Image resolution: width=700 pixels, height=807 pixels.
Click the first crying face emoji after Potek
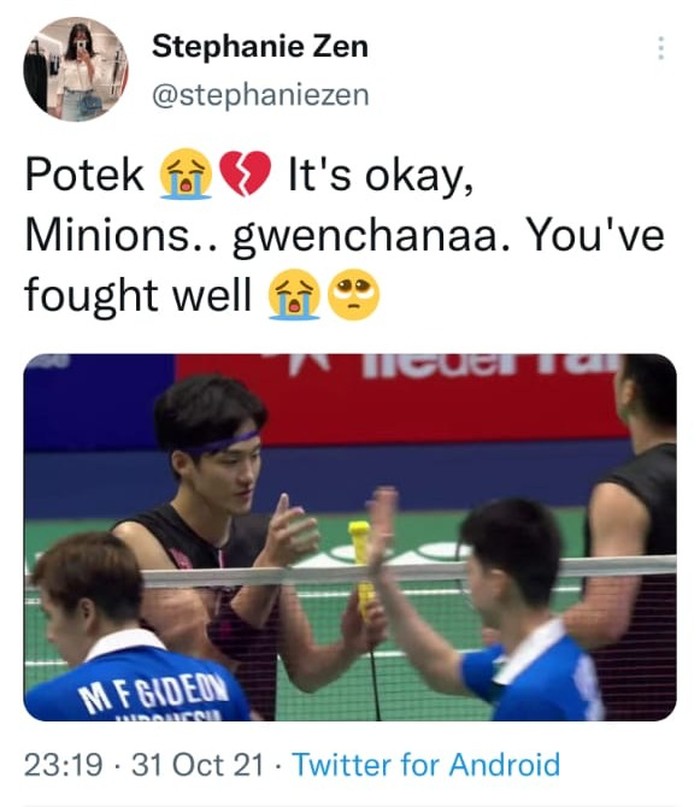(185, 174)
